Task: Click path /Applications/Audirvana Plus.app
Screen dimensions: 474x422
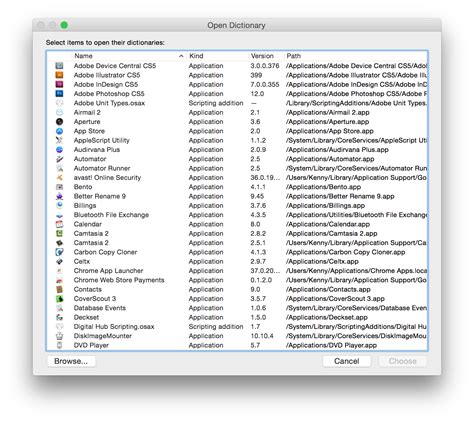Action: tap(337, 150)
